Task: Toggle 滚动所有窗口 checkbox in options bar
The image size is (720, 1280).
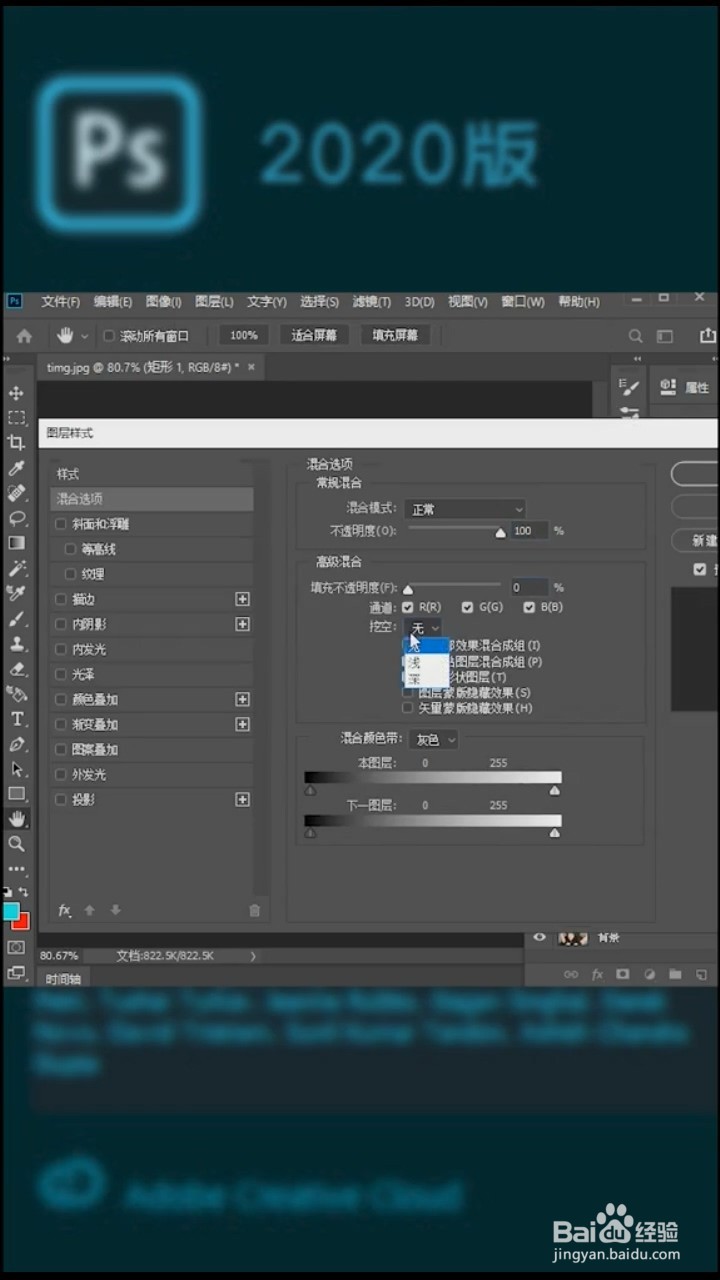Action: [109, 336]
